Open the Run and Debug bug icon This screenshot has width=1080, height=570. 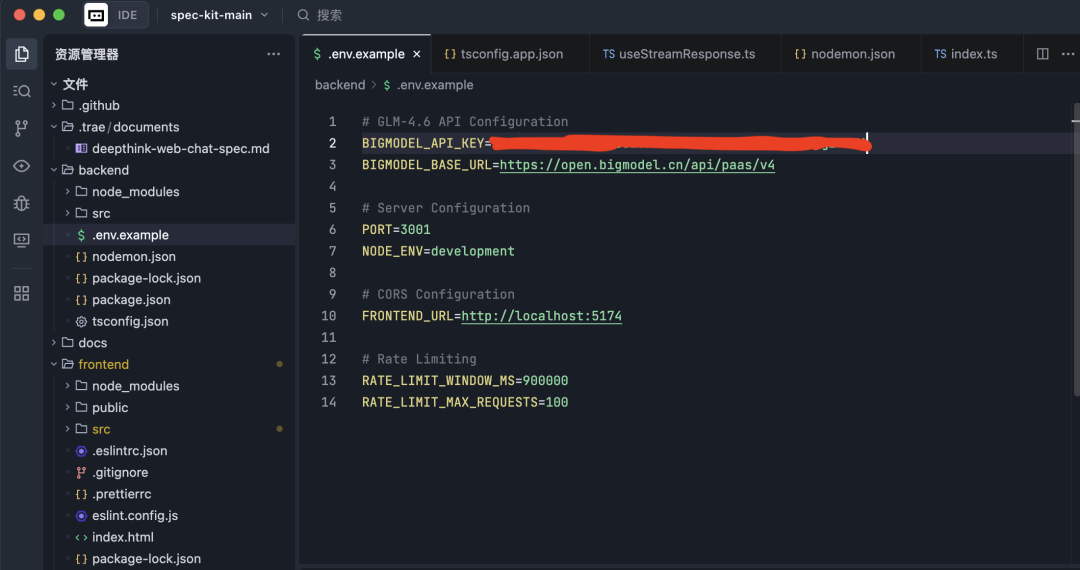click(22, 203)
